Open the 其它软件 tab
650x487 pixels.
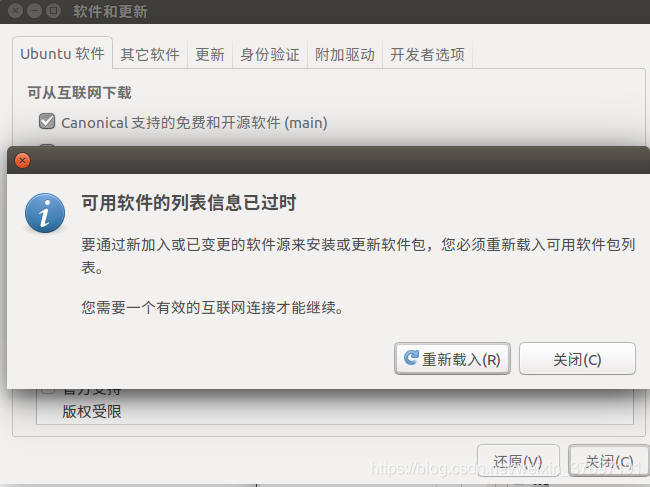pyautogui.click(x=150, y=55)
